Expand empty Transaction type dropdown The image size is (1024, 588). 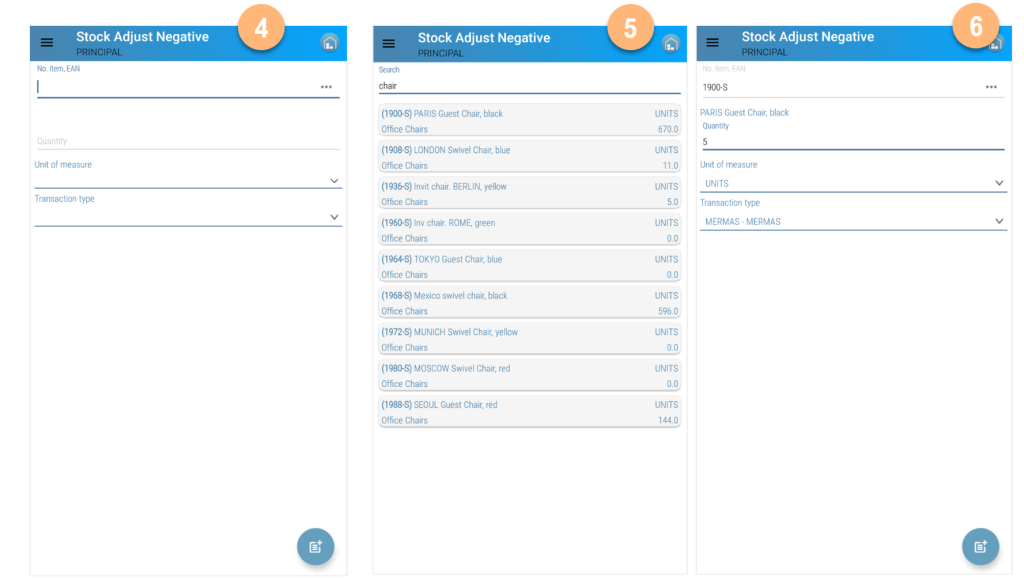coord(188,217)
